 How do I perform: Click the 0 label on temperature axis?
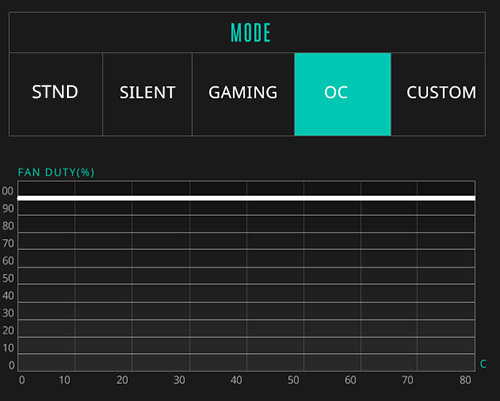click(22, 380)
